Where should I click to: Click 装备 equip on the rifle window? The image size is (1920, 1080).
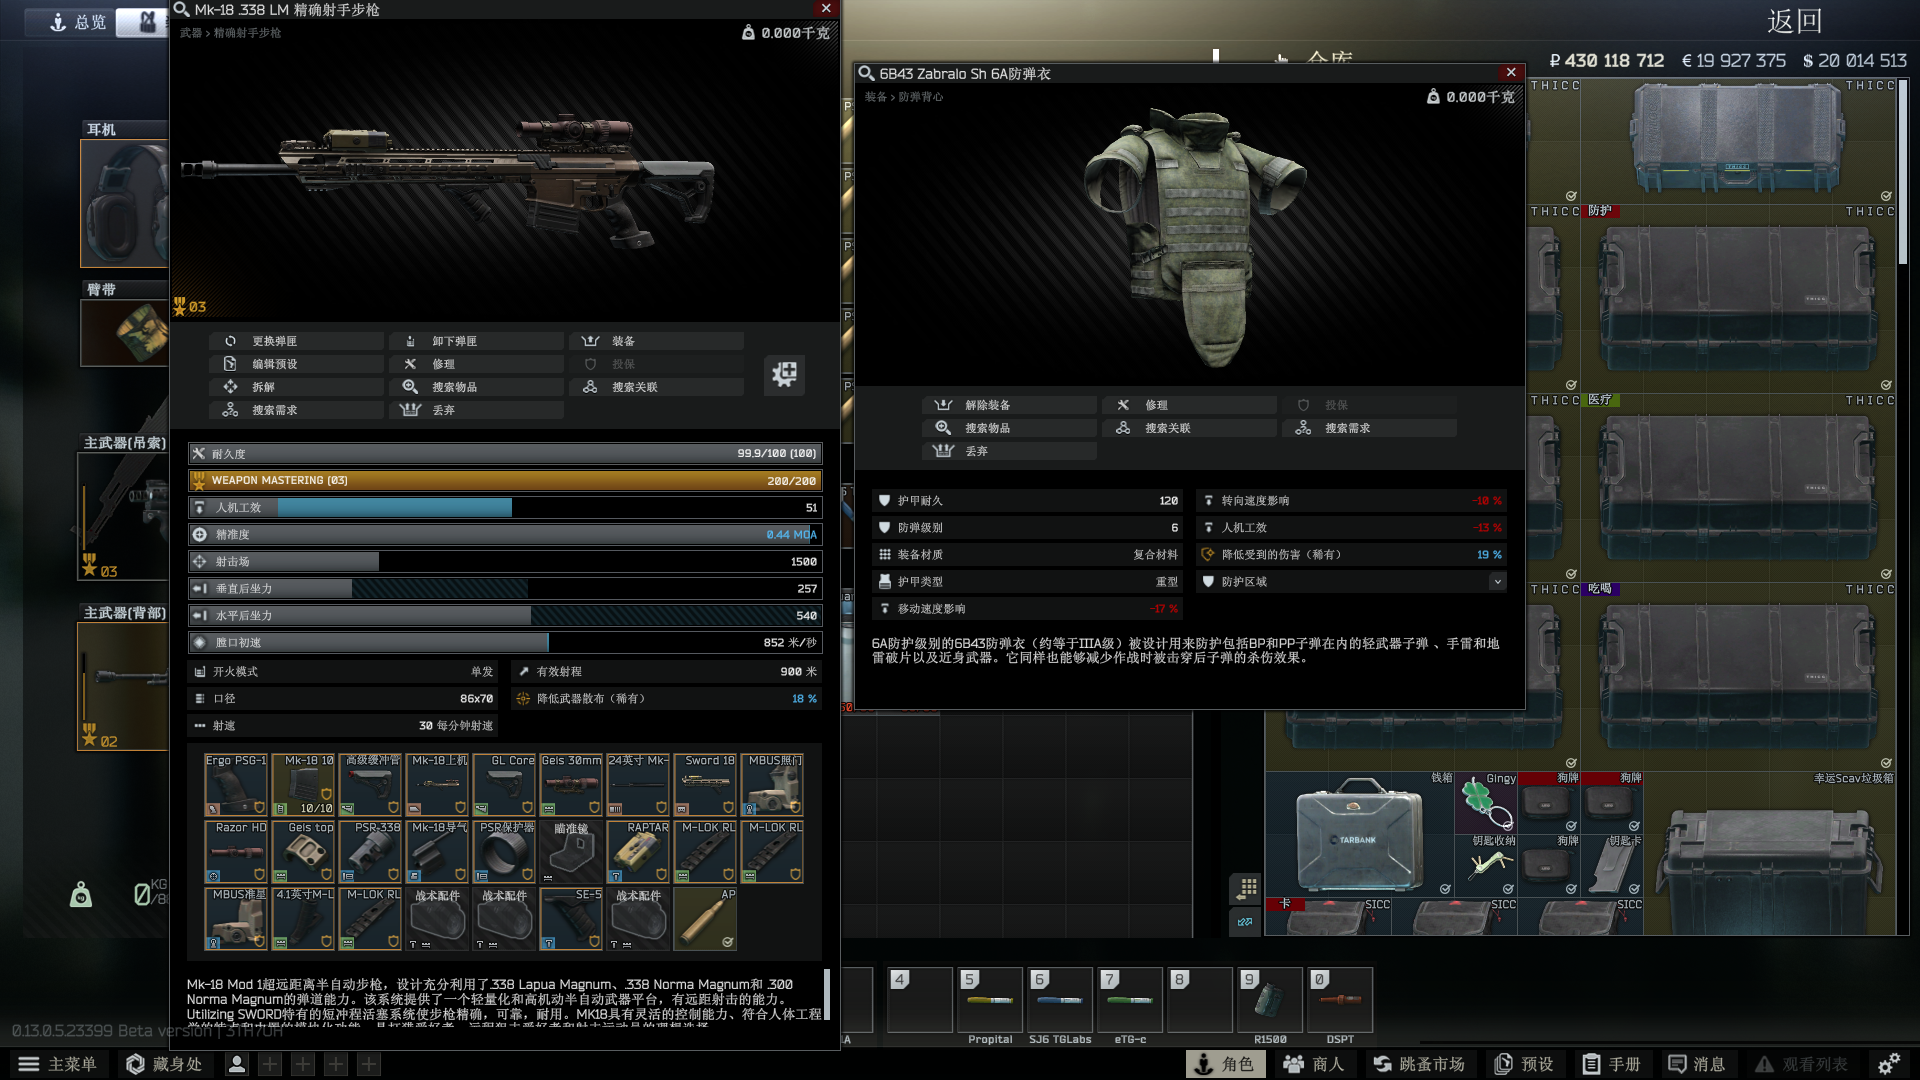pos(657,341)
